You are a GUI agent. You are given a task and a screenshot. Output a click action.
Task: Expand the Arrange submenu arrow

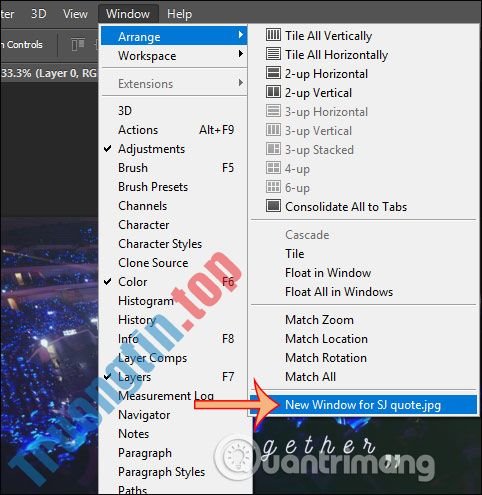tap(241, 35)
